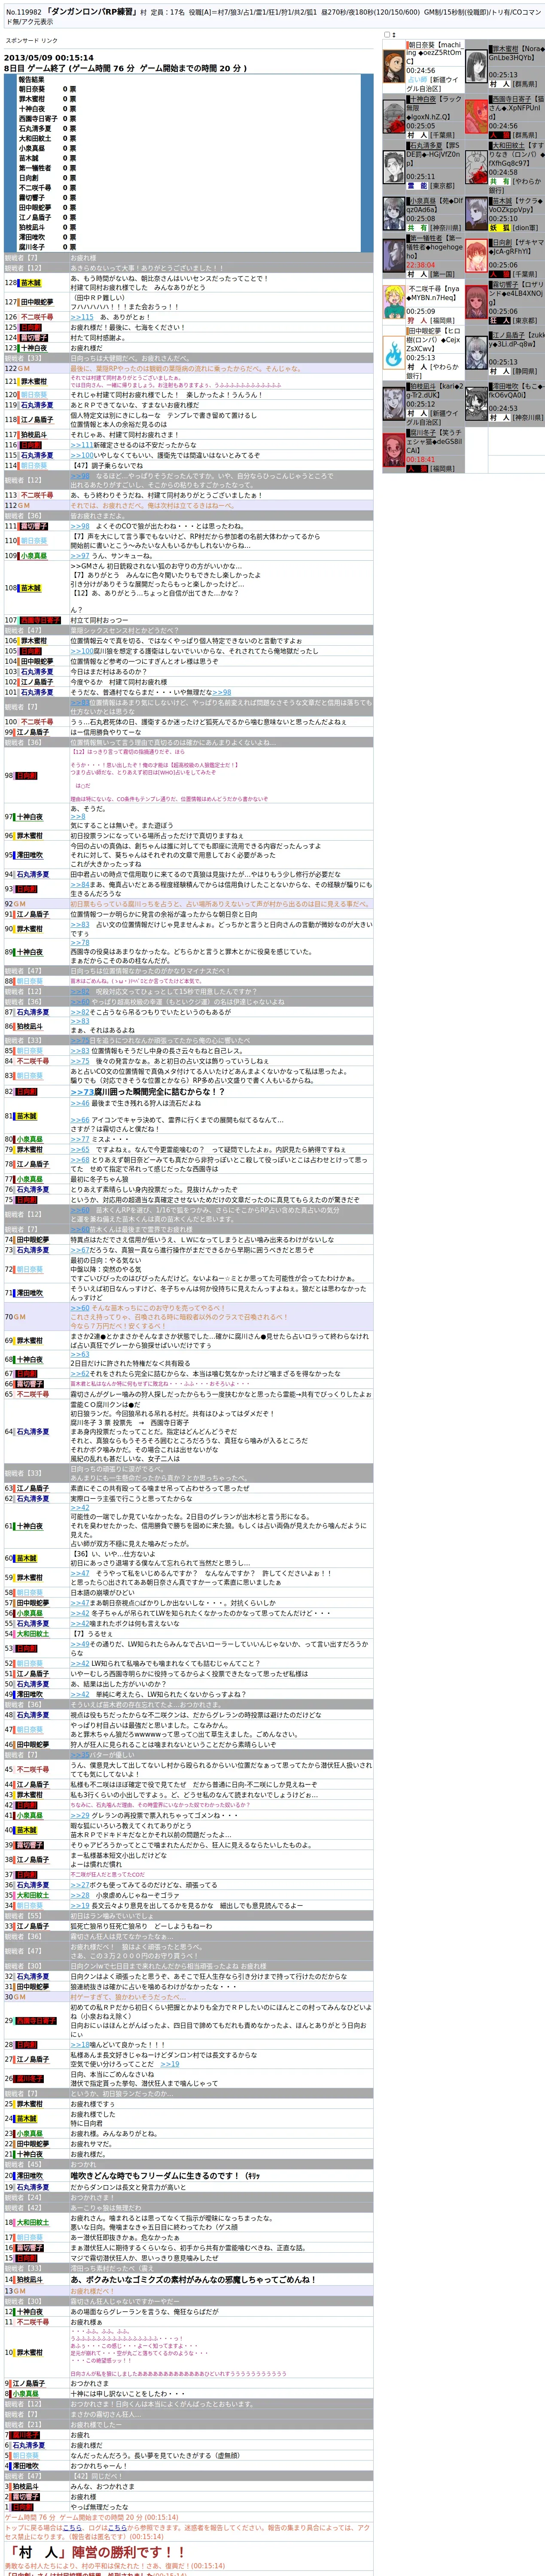Click log entry 20 by 澤田唯吹
The width and height of the screenshot is (545, 2576).
click(x=188, y=2175)
